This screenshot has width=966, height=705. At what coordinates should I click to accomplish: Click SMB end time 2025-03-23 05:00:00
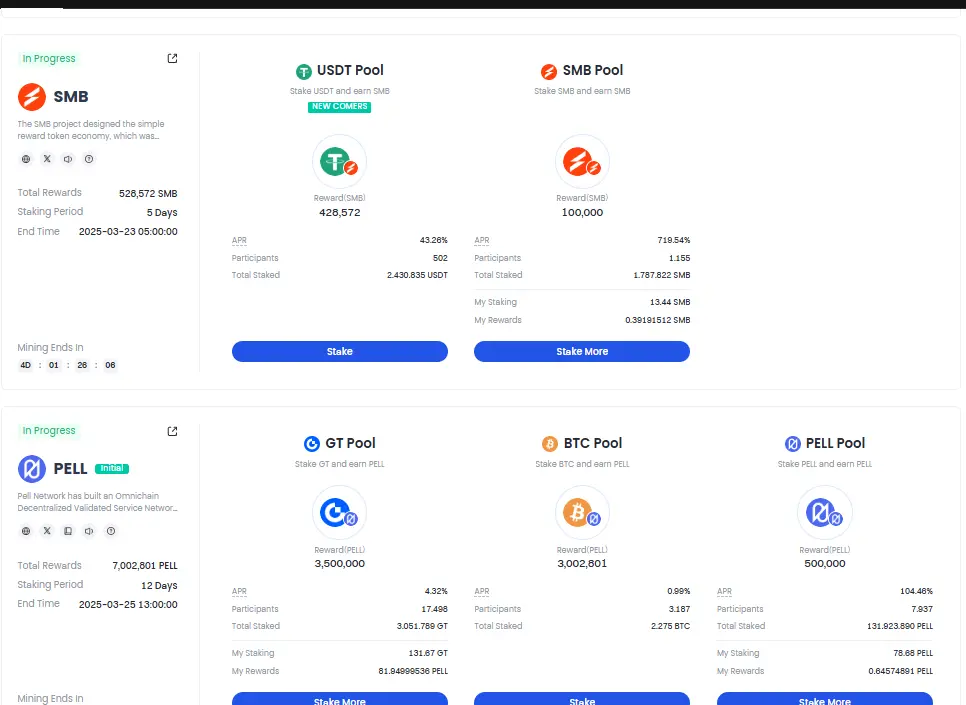[x=128, y=232]
